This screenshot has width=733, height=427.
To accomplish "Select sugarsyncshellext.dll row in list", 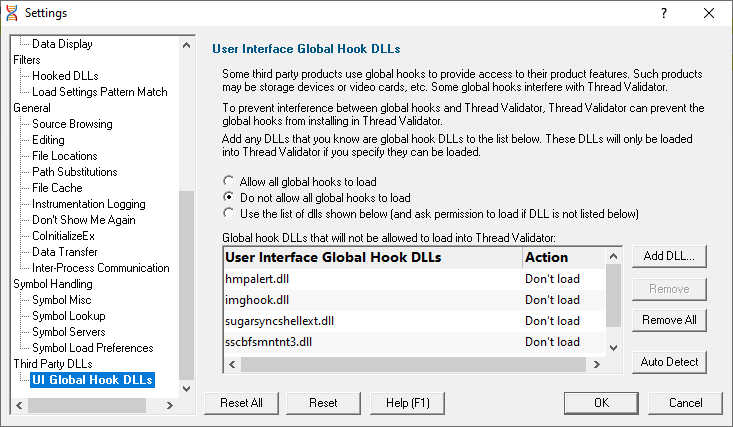I will coord(414,321).
